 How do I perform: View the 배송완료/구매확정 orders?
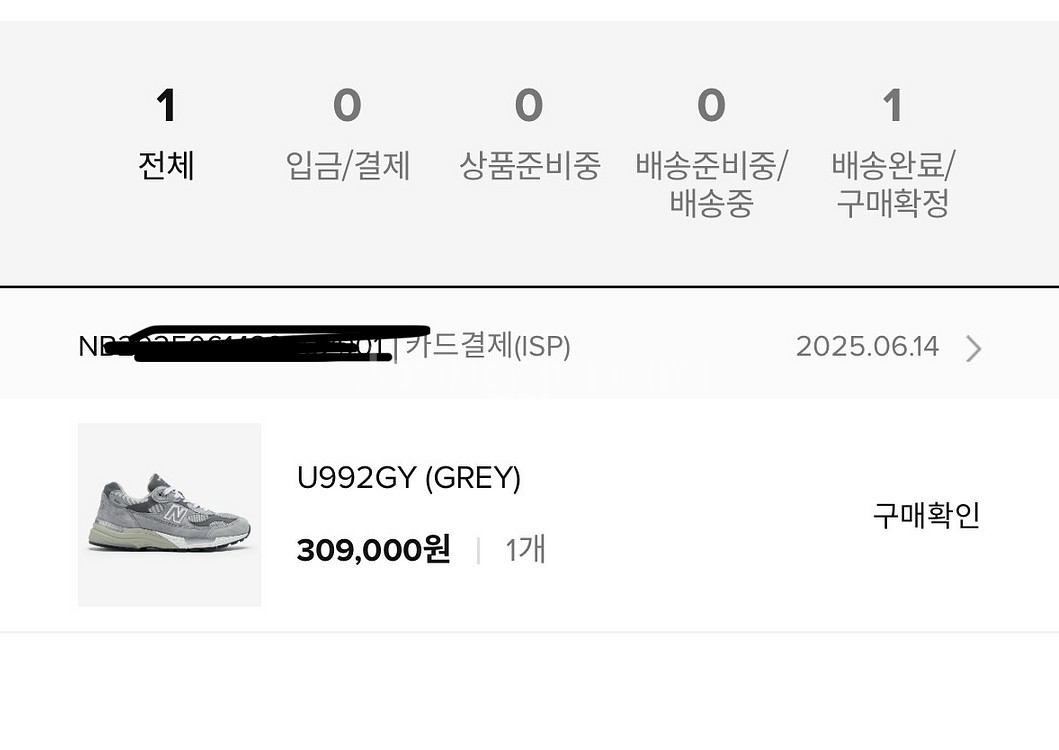coord(893,185)
